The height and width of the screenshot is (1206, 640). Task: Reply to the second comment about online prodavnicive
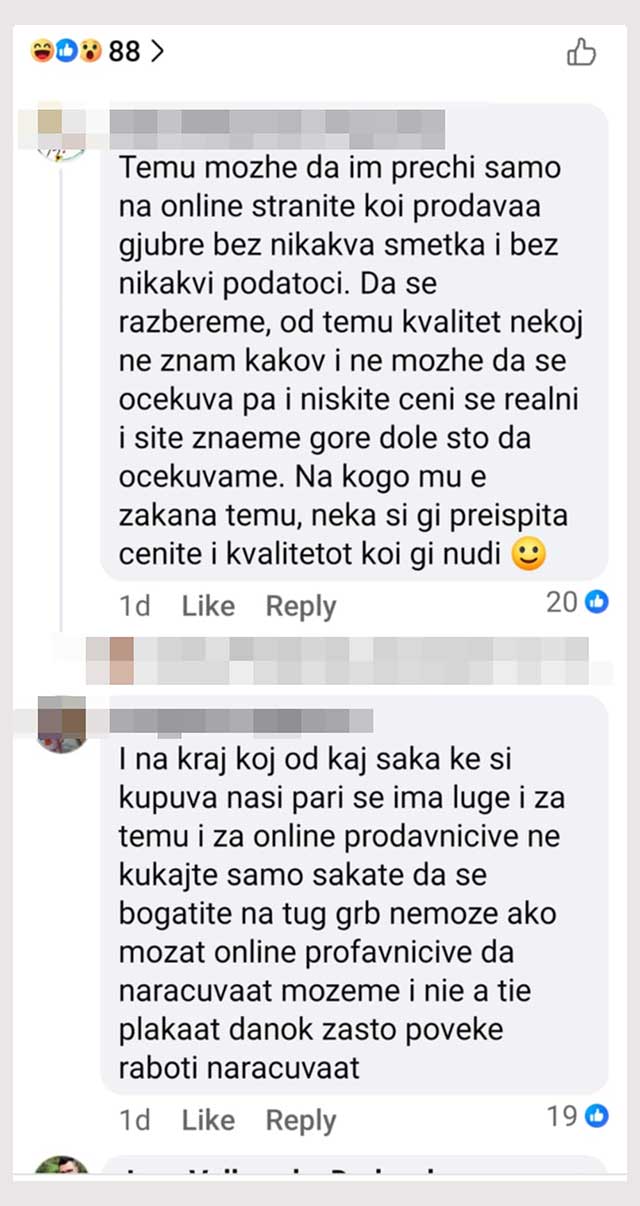(301, 1121)
